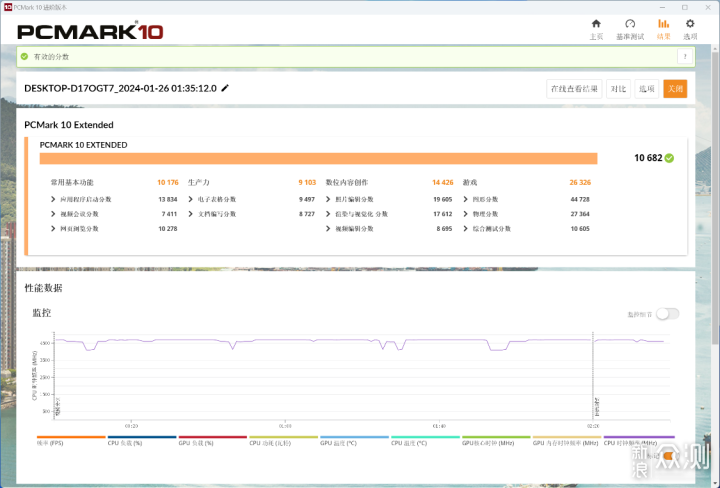Toggle the CPU 温度 (°C) legend series
720x488 pixels.
click(425, 440)
